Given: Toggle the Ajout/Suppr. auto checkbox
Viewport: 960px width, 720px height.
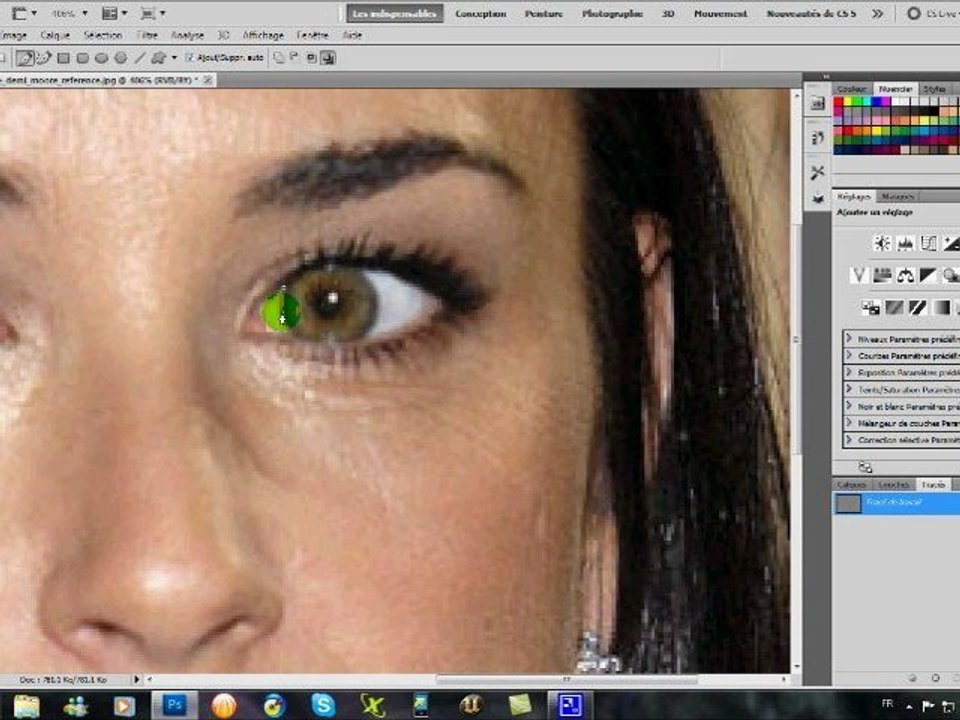Looking at the screenshot, I should coord(190,58).
